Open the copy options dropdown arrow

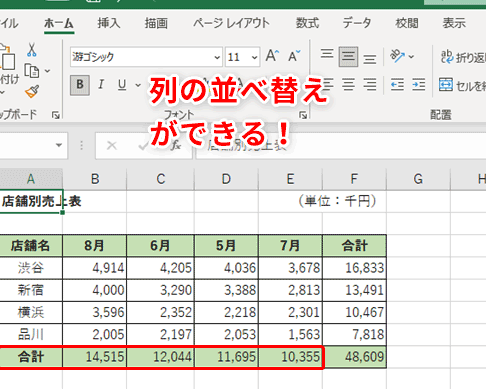(x=47, y=71)
